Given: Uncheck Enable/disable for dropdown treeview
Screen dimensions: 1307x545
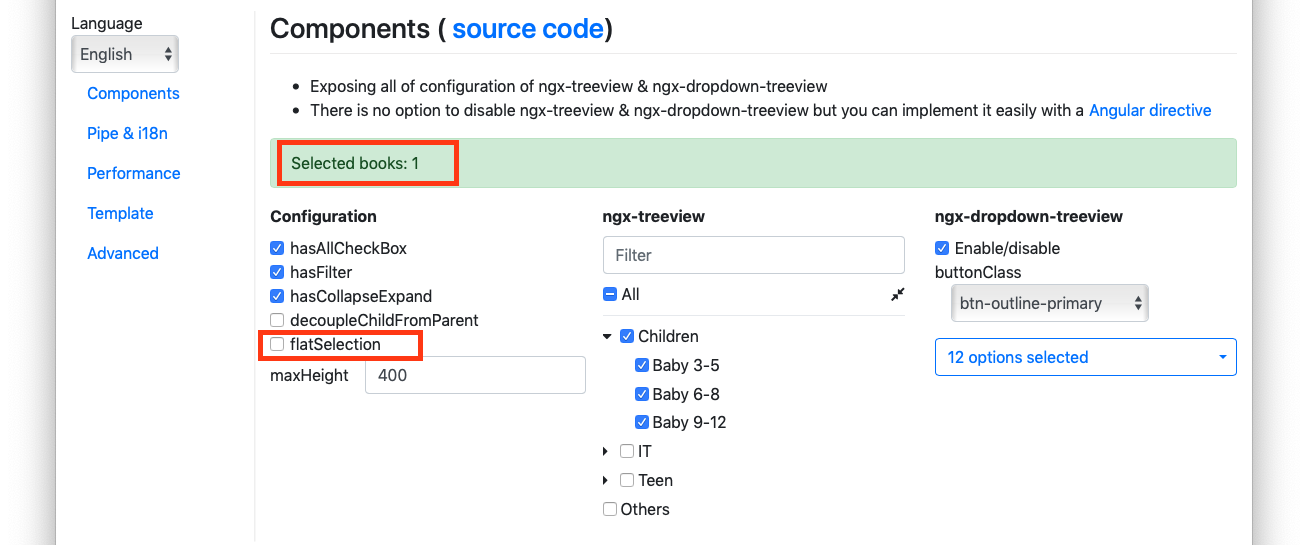Looking at the screenshot, I should pos(942,248).
